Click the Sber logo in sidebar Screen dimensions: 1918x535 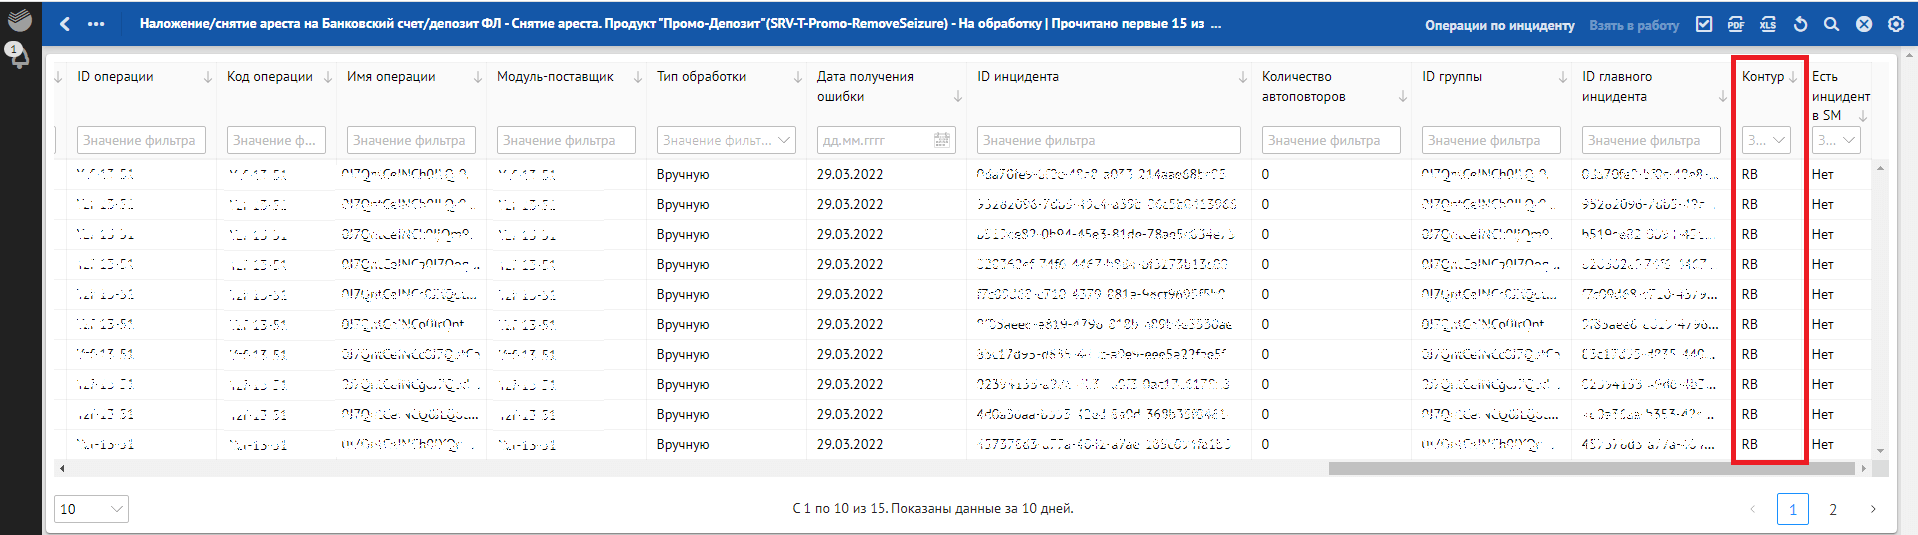19,20
